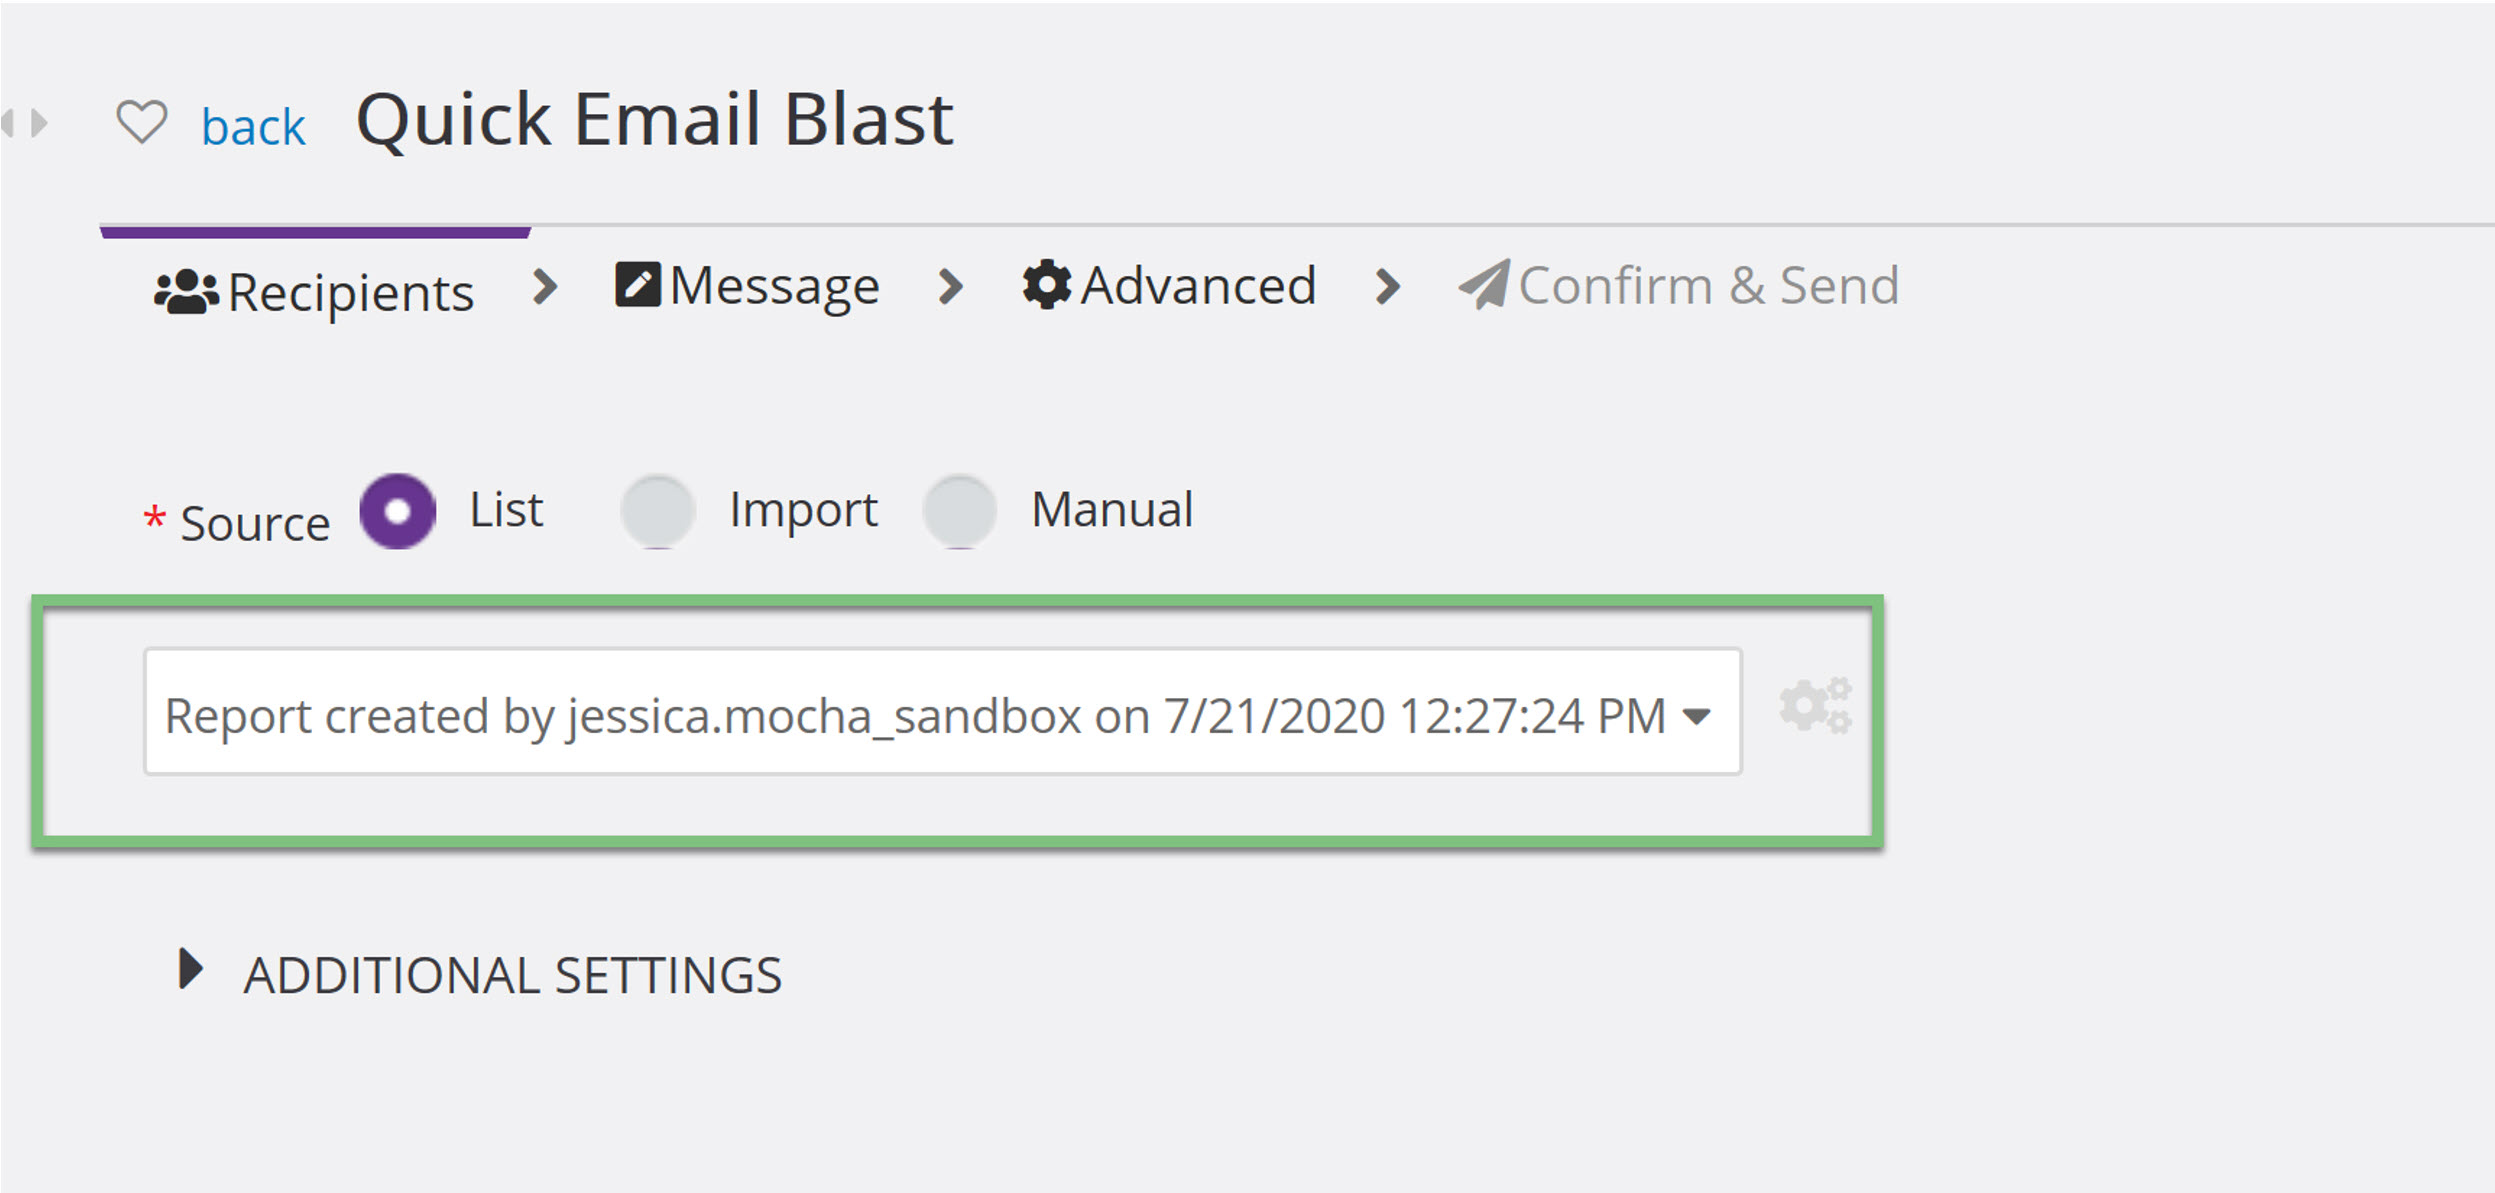Click the Advanced gear icon
The height and width of the screenshot is (1193, 2495).
(1046, 285)
